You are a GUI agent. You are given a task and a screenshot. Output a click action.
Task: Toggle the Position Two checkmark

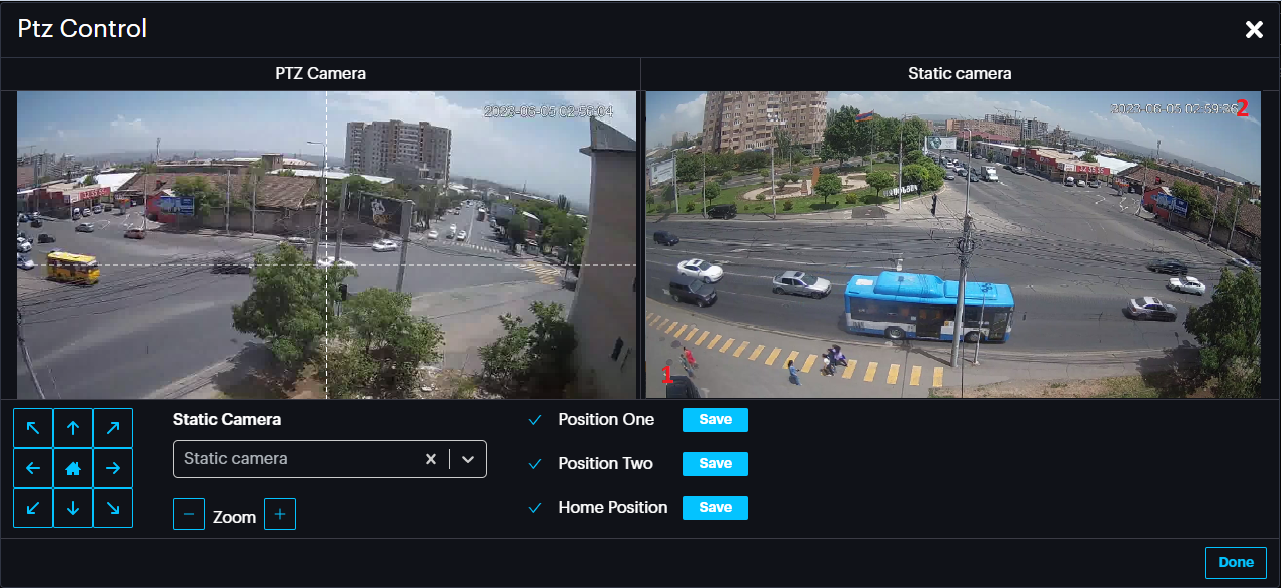click(x=535, y=464)
